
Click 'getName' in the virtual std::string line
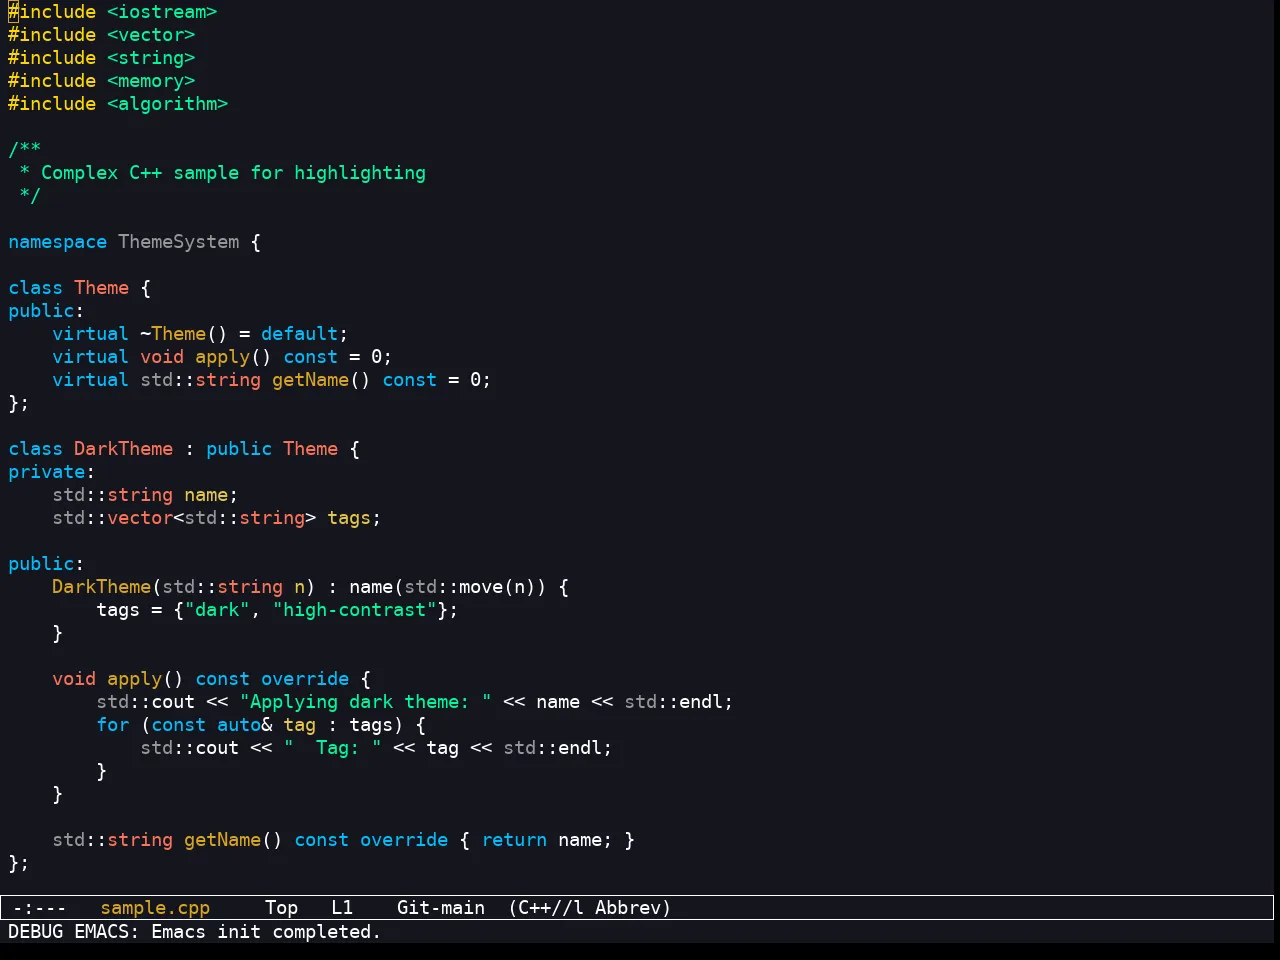[310, 380]
